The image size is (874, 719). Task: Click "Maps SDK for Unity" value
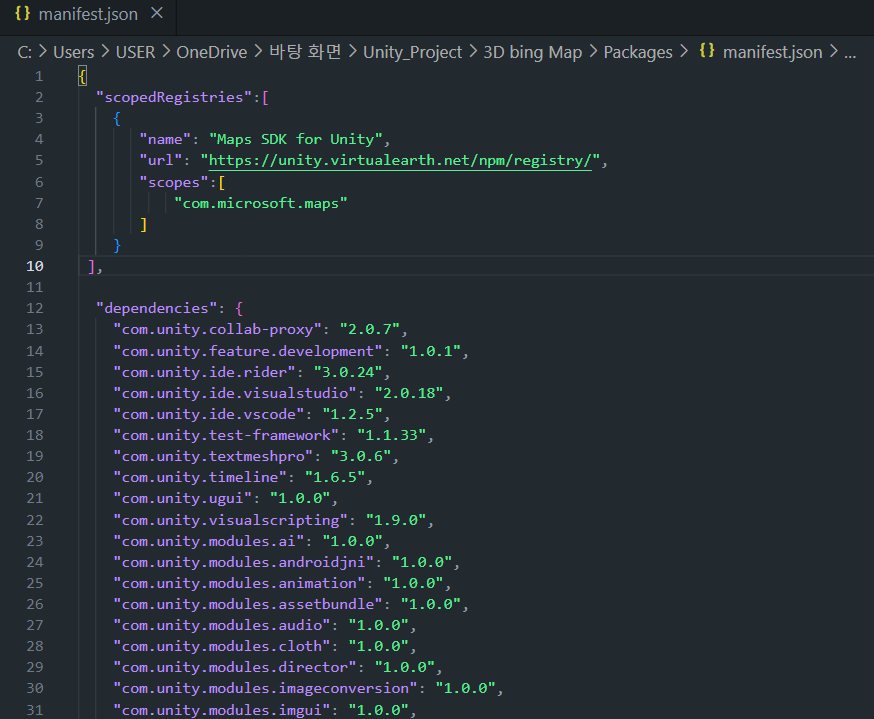pos(295,139)
